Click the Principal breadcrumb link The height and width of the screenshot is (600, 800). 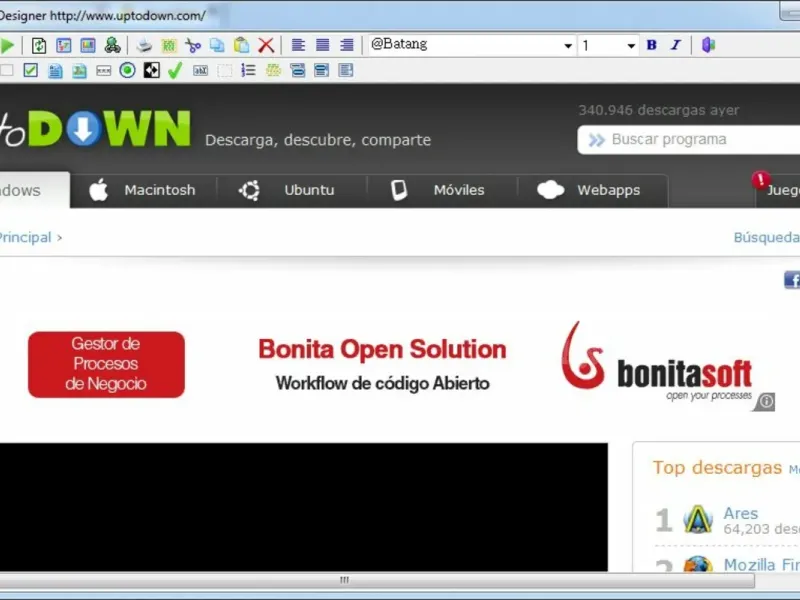point(25,237)
